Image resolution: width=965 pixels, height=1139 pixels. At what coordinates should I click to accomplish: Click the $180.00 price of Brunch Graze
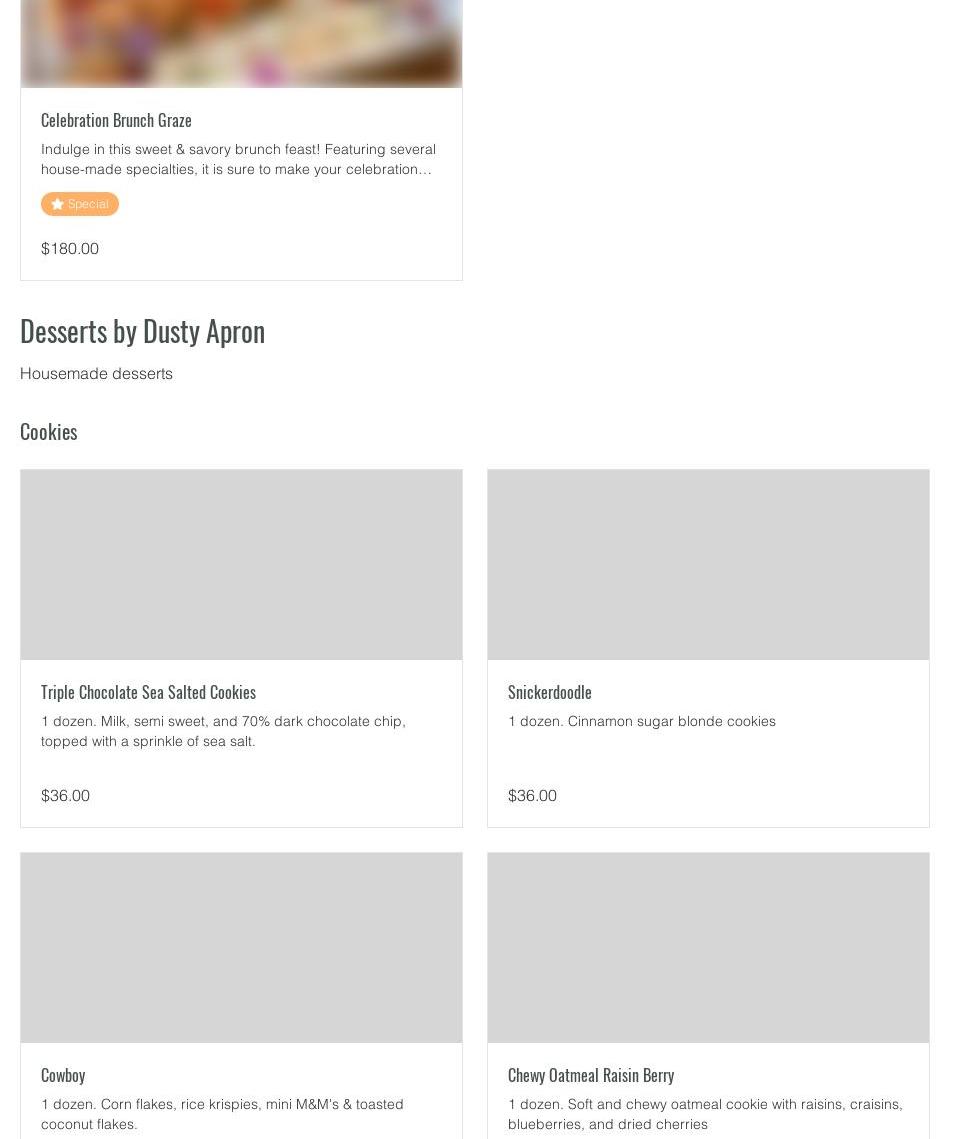tap(70, 248)
